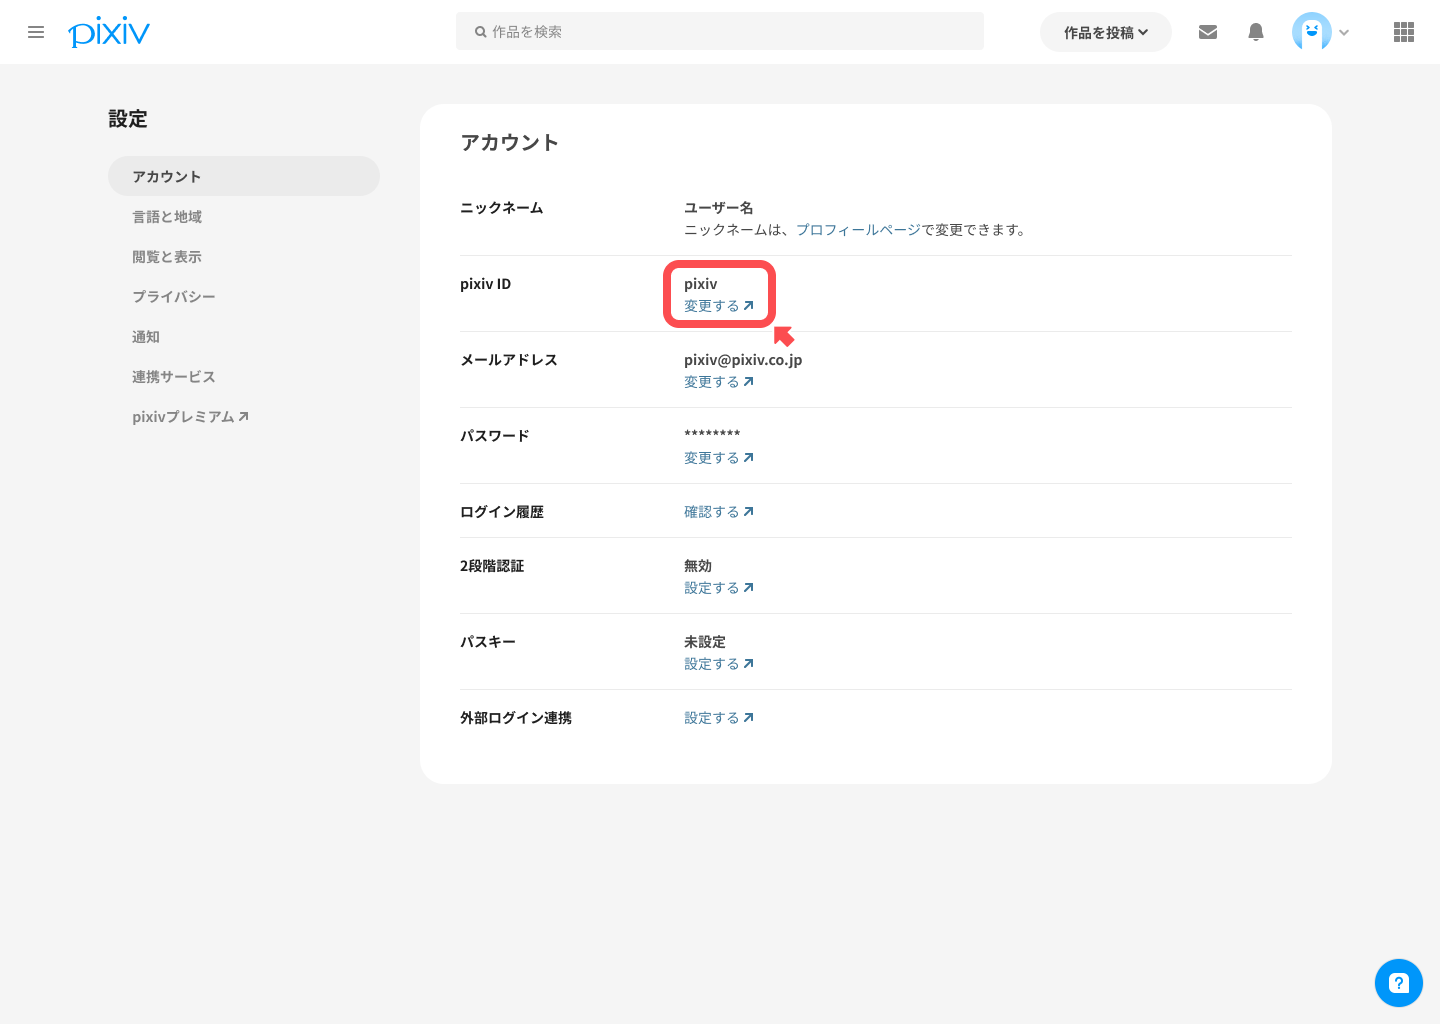Click 確認する for ログイン履歴
Image resolution: width=1440 pixels, height=1024 pixels.
719,512
